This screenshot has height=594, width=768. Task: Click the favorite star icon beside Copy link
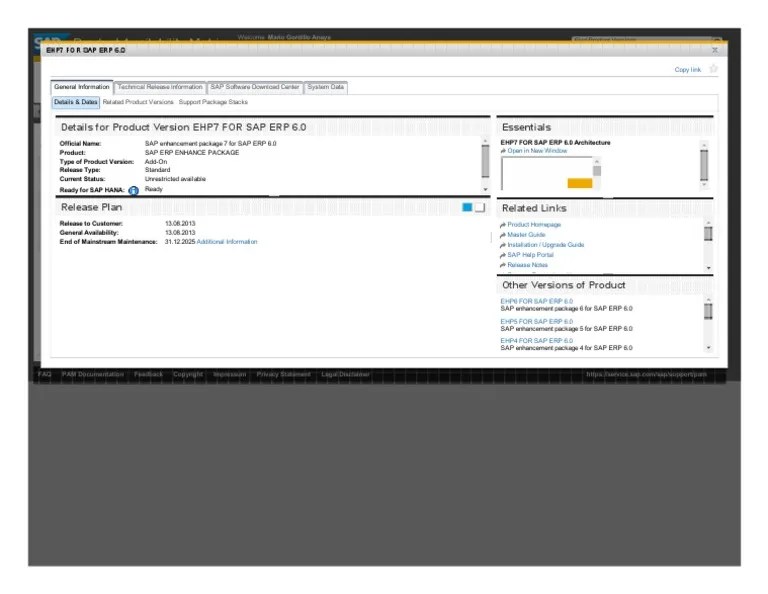coord(713,69)
